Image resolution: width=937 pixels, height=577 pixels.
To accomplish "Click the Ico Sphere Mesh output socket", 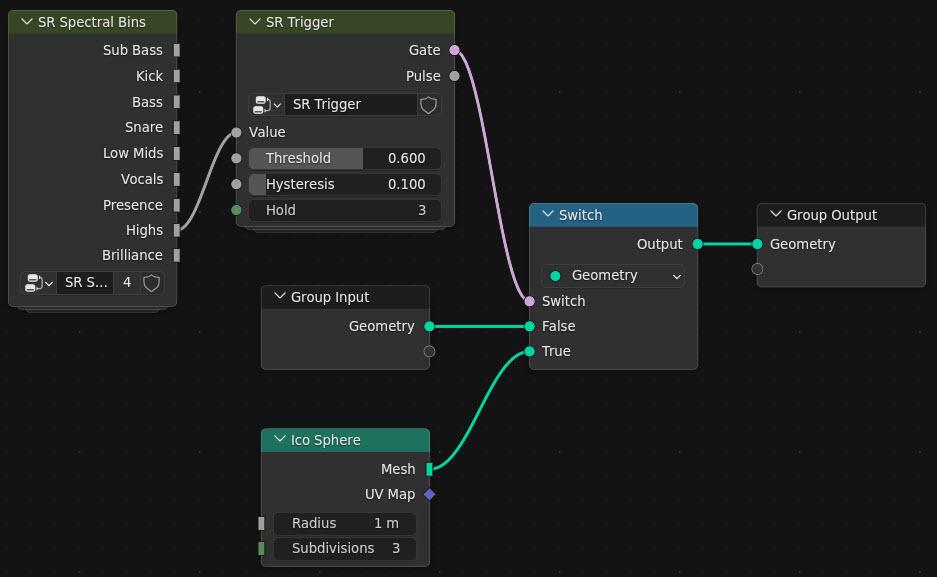I will point(429,469).
